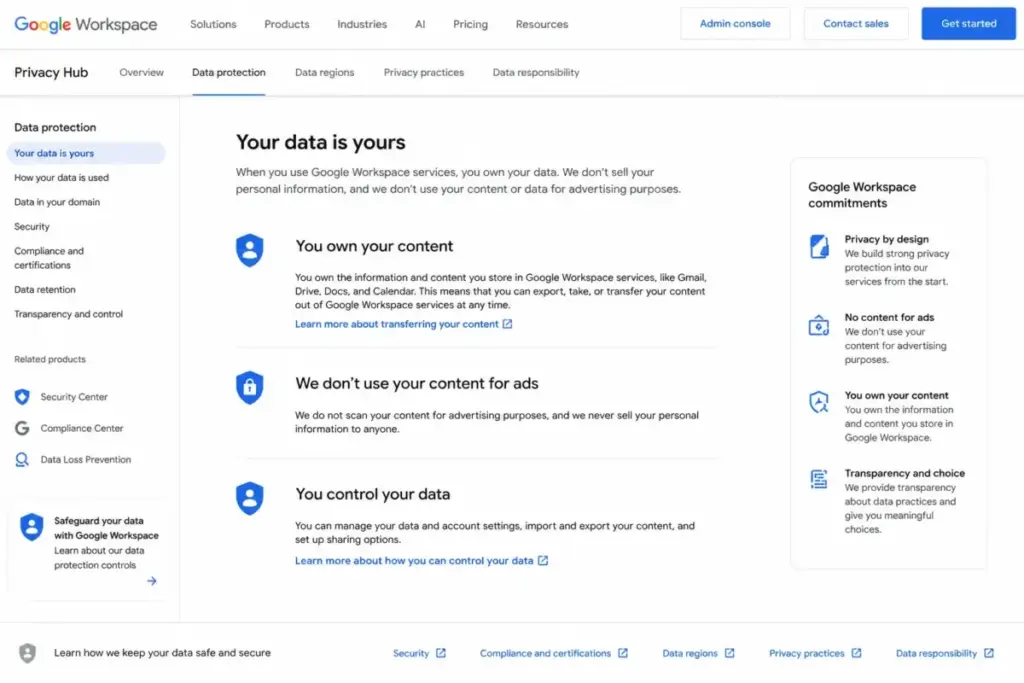Click the footer Security link
Screen dimensions: 1024x683
411,653
